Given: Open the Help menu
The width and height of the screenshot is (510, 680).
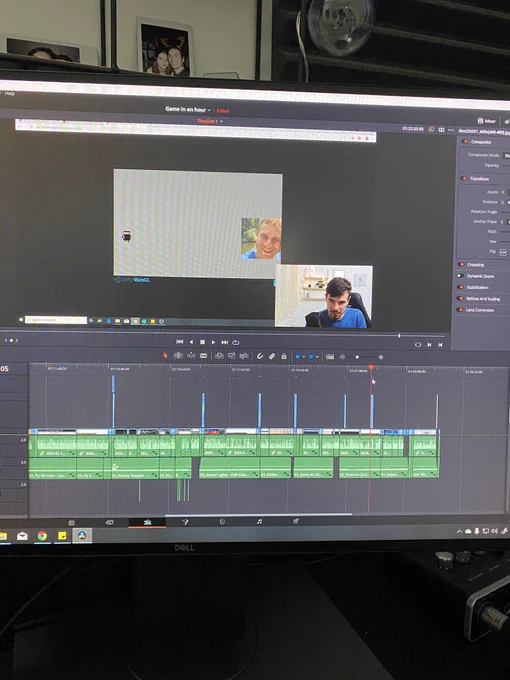Looking at the screenshot, I should click(x=10, y=93).
